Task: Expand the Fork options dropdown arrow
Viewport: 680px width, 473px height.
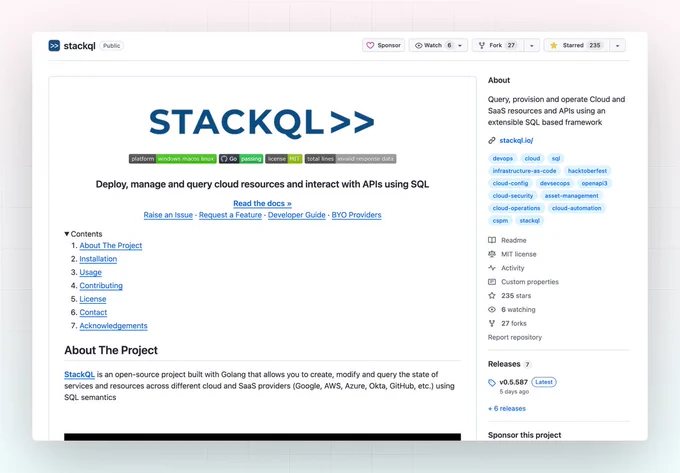Action: tap(532, 45)
